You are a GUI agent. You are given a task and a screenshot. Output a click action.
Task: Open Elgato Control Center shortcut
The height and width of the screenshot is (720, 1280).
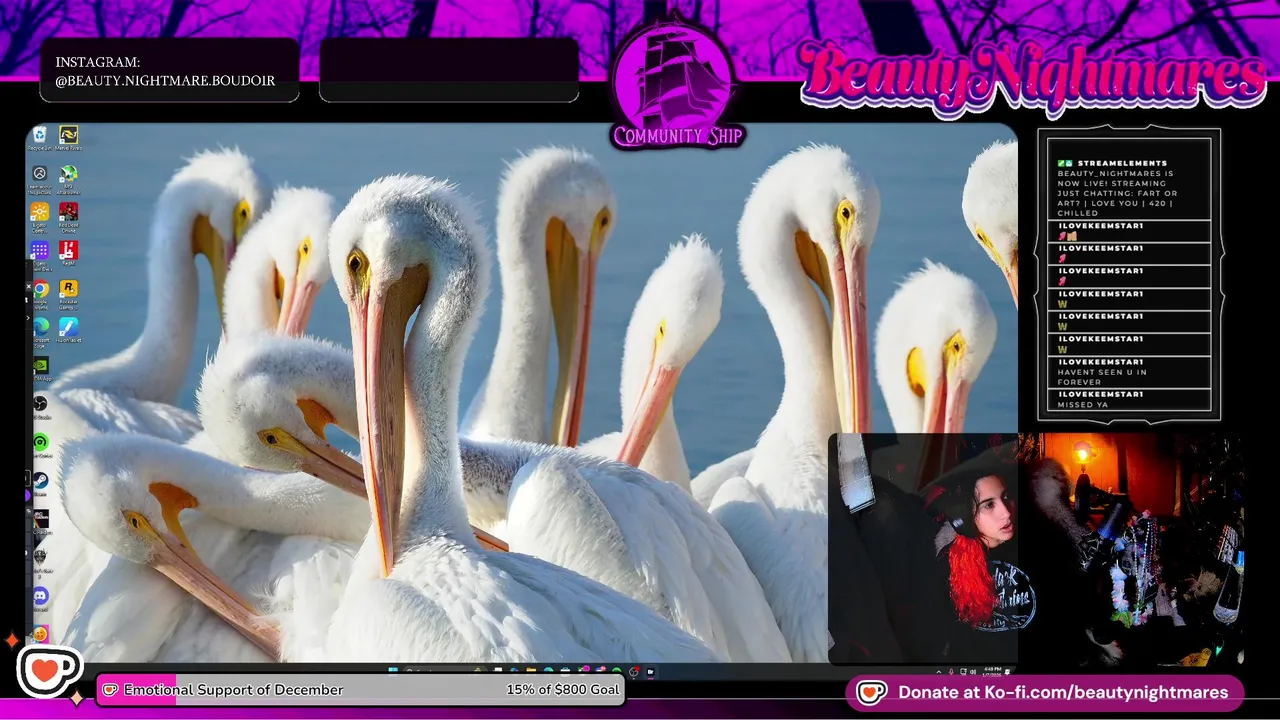(39, 215)
